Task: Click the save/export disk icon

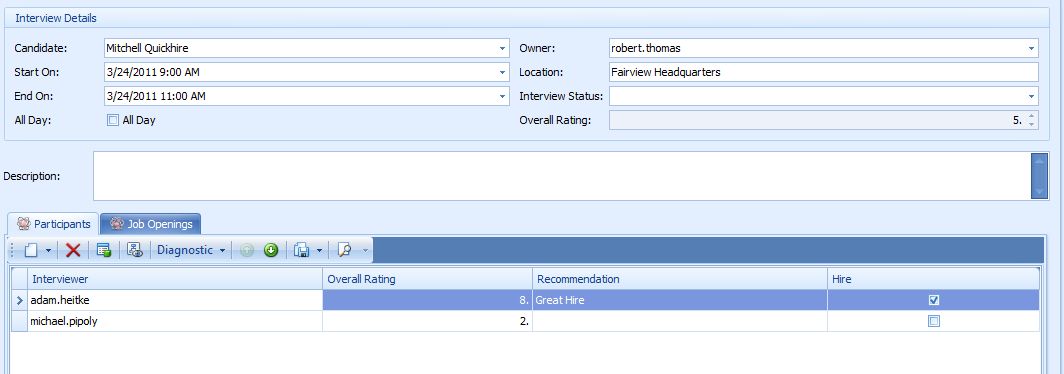Action: [302, 250]
